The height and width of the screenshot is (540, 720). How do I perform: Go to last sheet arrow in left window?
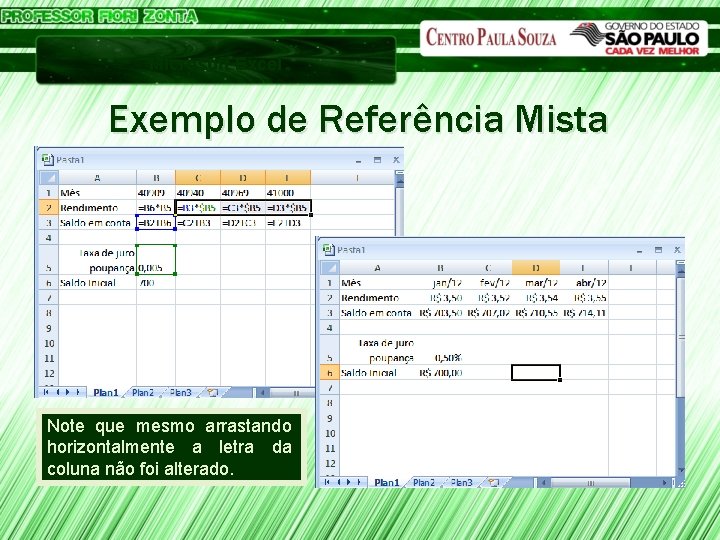(x=78, y=392)
